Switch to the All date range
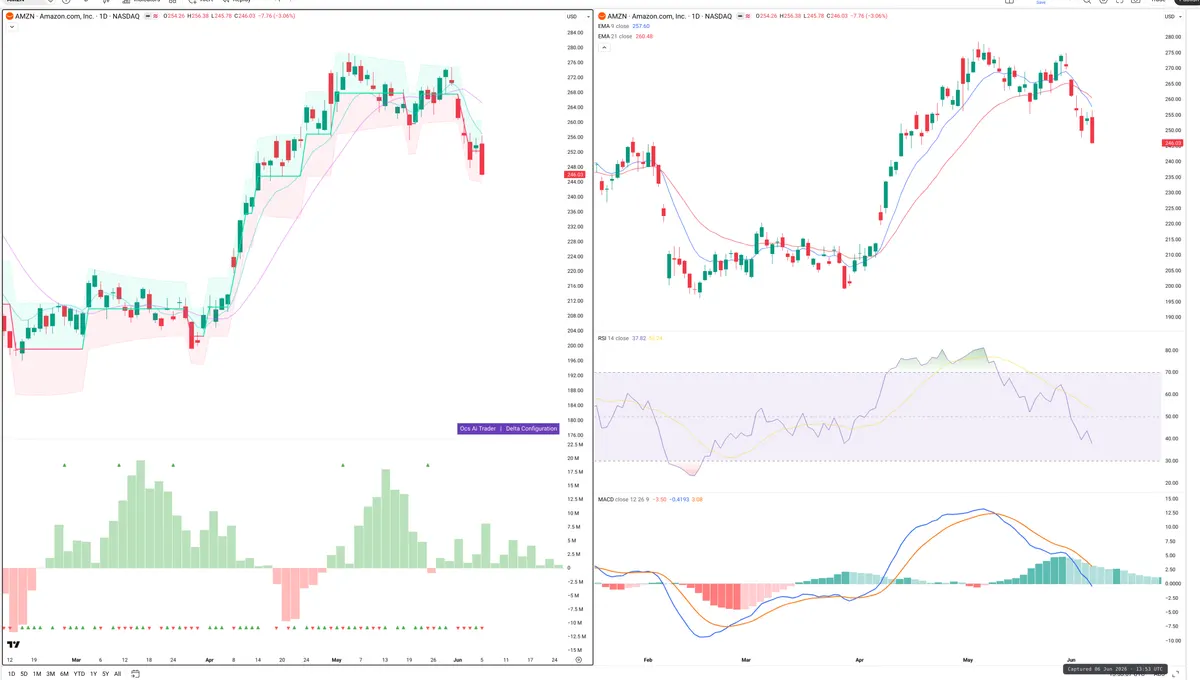 click(117, 674)
